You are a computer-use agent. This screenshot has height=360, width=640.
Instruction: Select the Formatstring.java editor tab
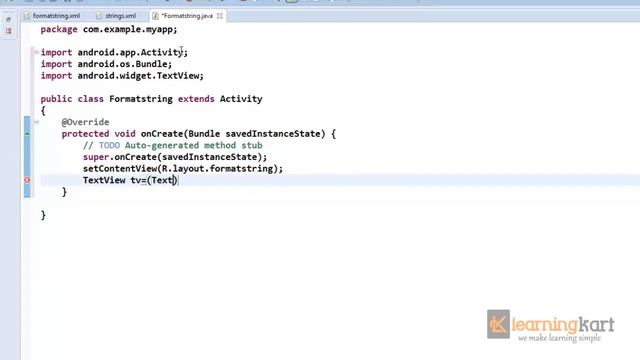pyautogui.click(x=187, y=16)
